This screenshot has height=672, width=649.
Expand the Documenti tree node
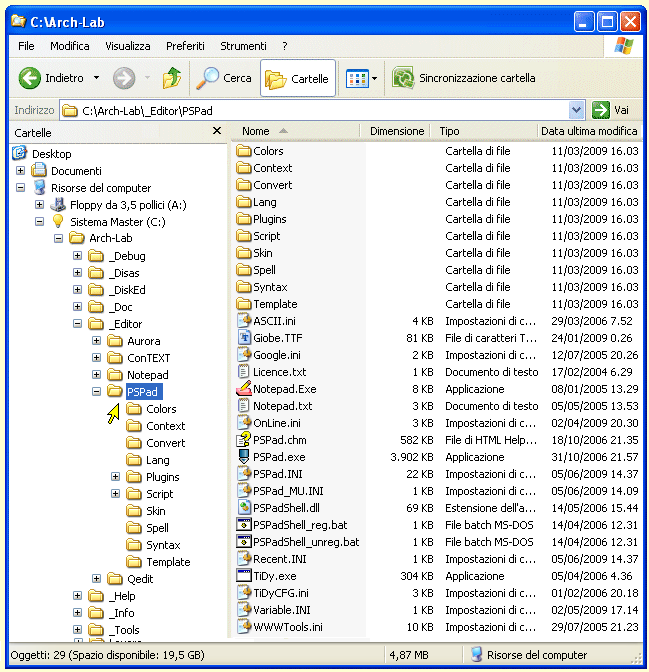(x=20, y=171)
